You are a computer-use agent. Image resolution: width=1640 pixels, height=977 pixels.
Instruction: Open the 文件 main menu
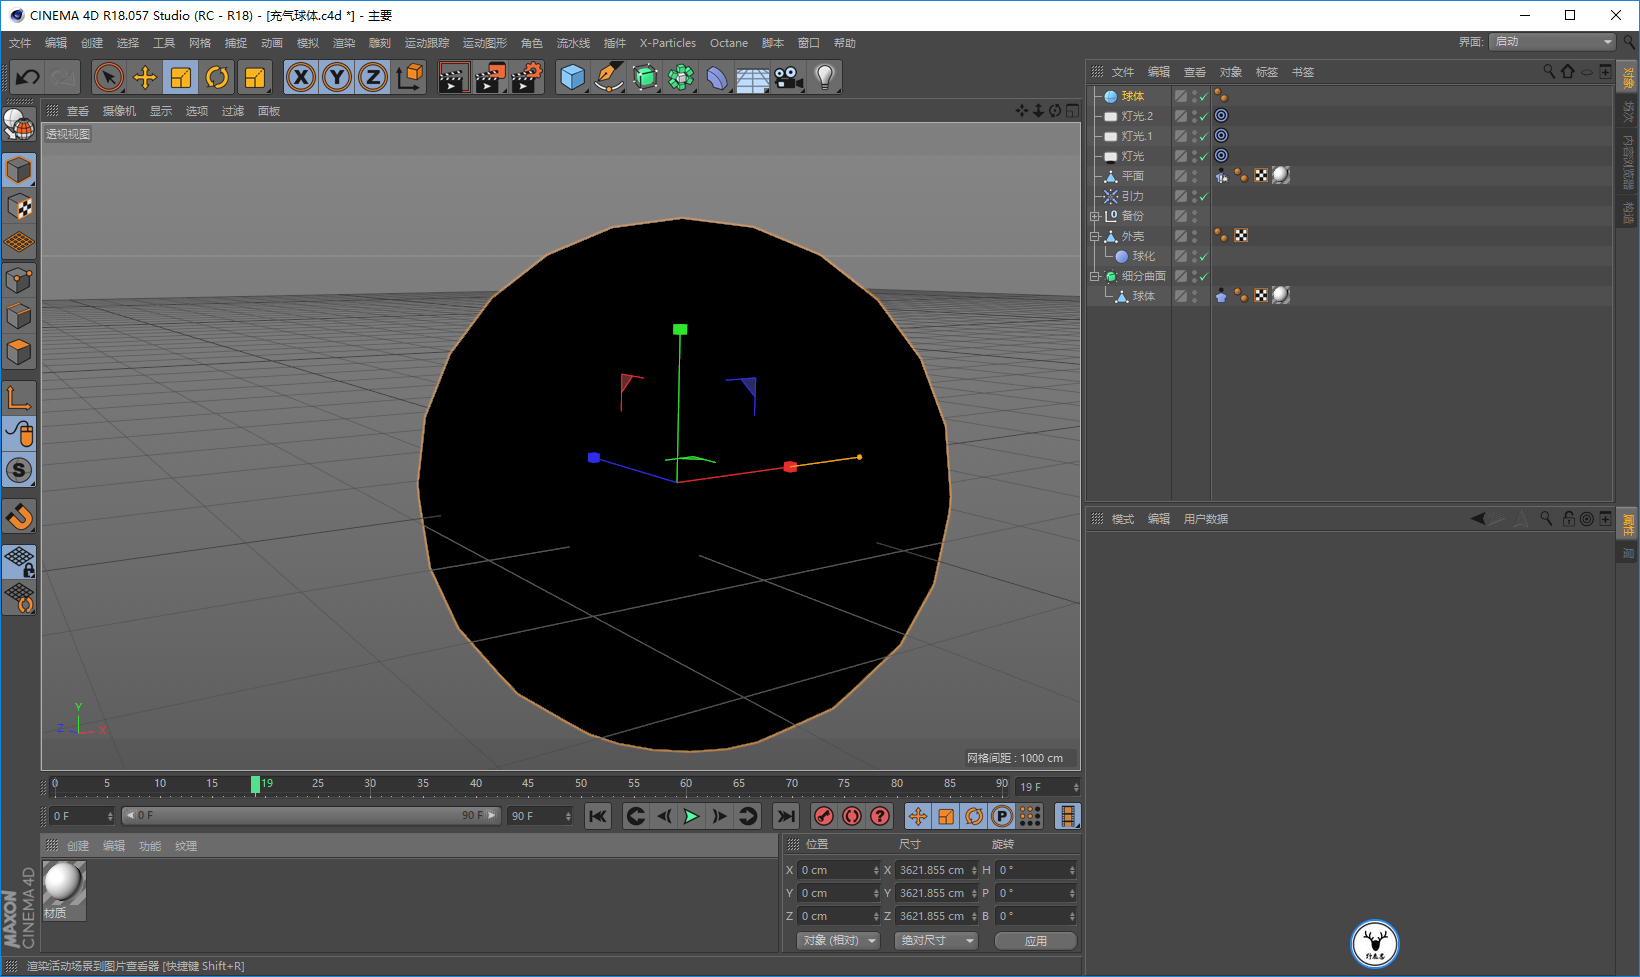tap(20, 43)
